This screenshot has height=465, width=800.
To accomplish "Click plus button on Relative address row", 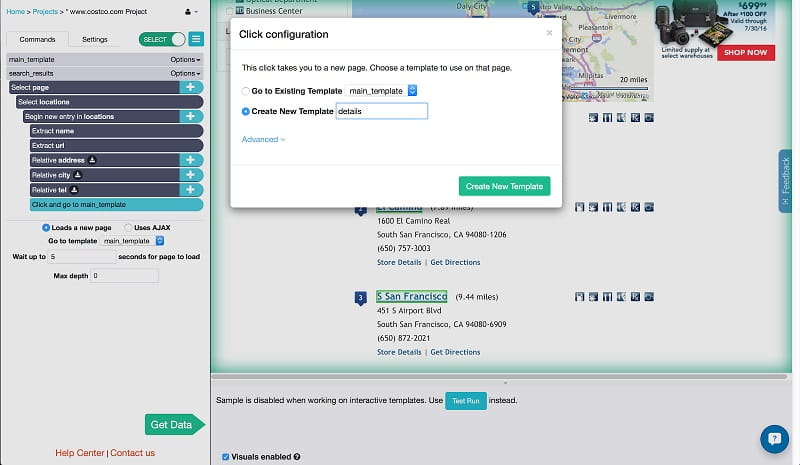I will coord(191,160).
